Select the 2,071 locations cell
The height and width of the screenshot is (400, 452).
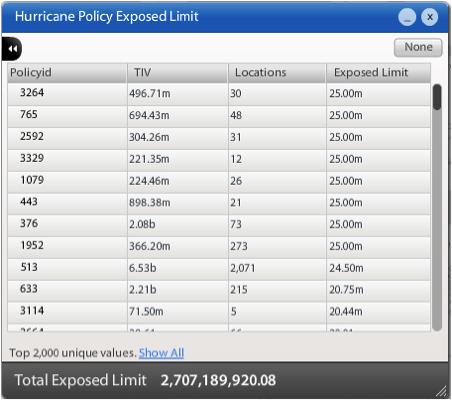(277, 269)
